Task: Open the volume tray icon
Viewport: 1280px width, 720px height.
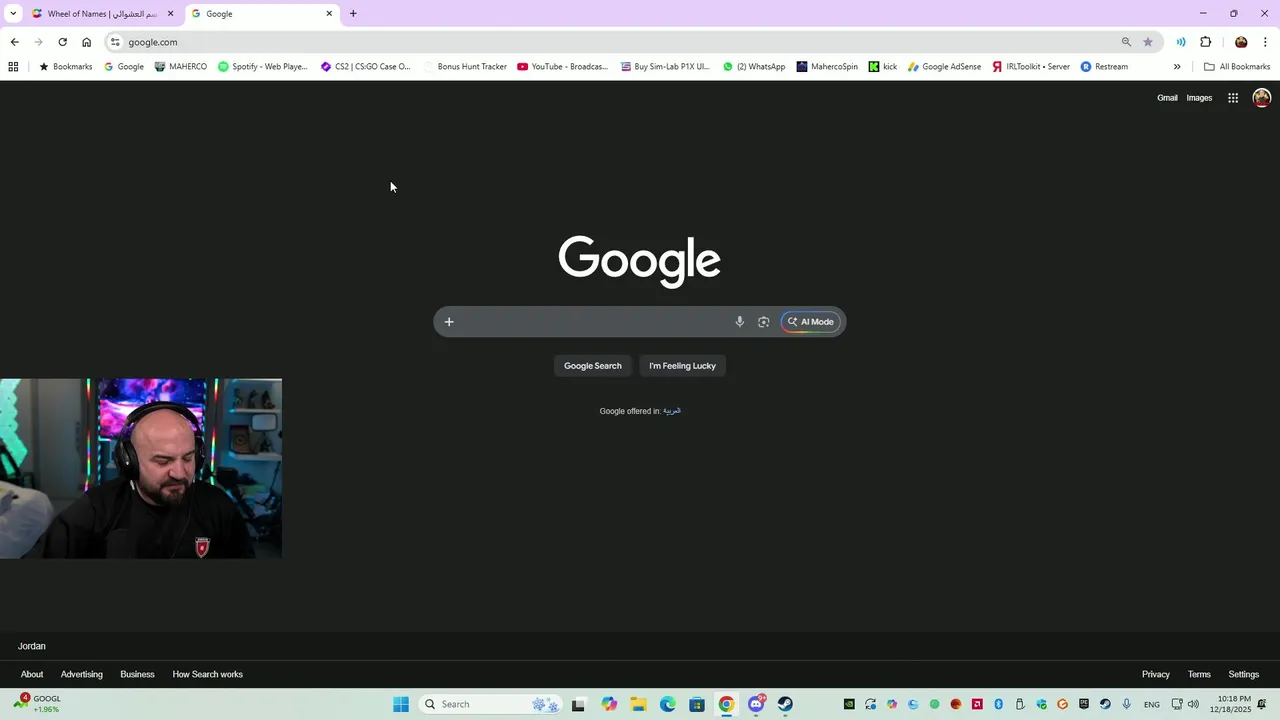Action: pyautogui.click(x=1193, y=704)
